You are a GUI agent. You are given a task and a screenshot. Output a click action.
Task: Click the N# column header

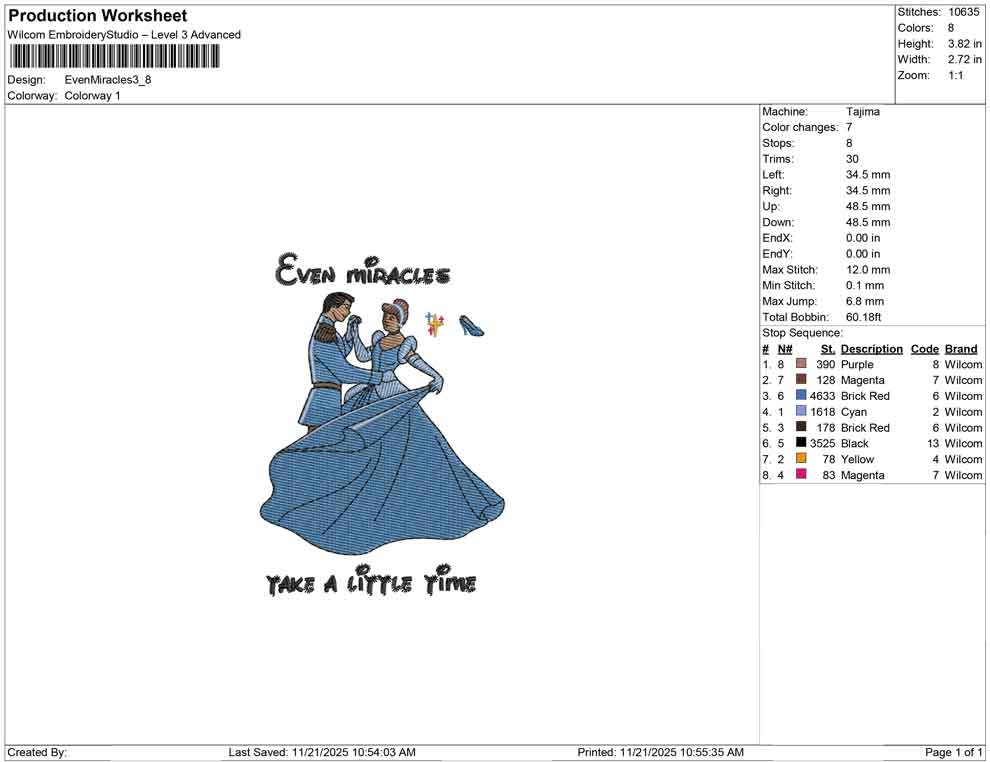click(785, 348)
